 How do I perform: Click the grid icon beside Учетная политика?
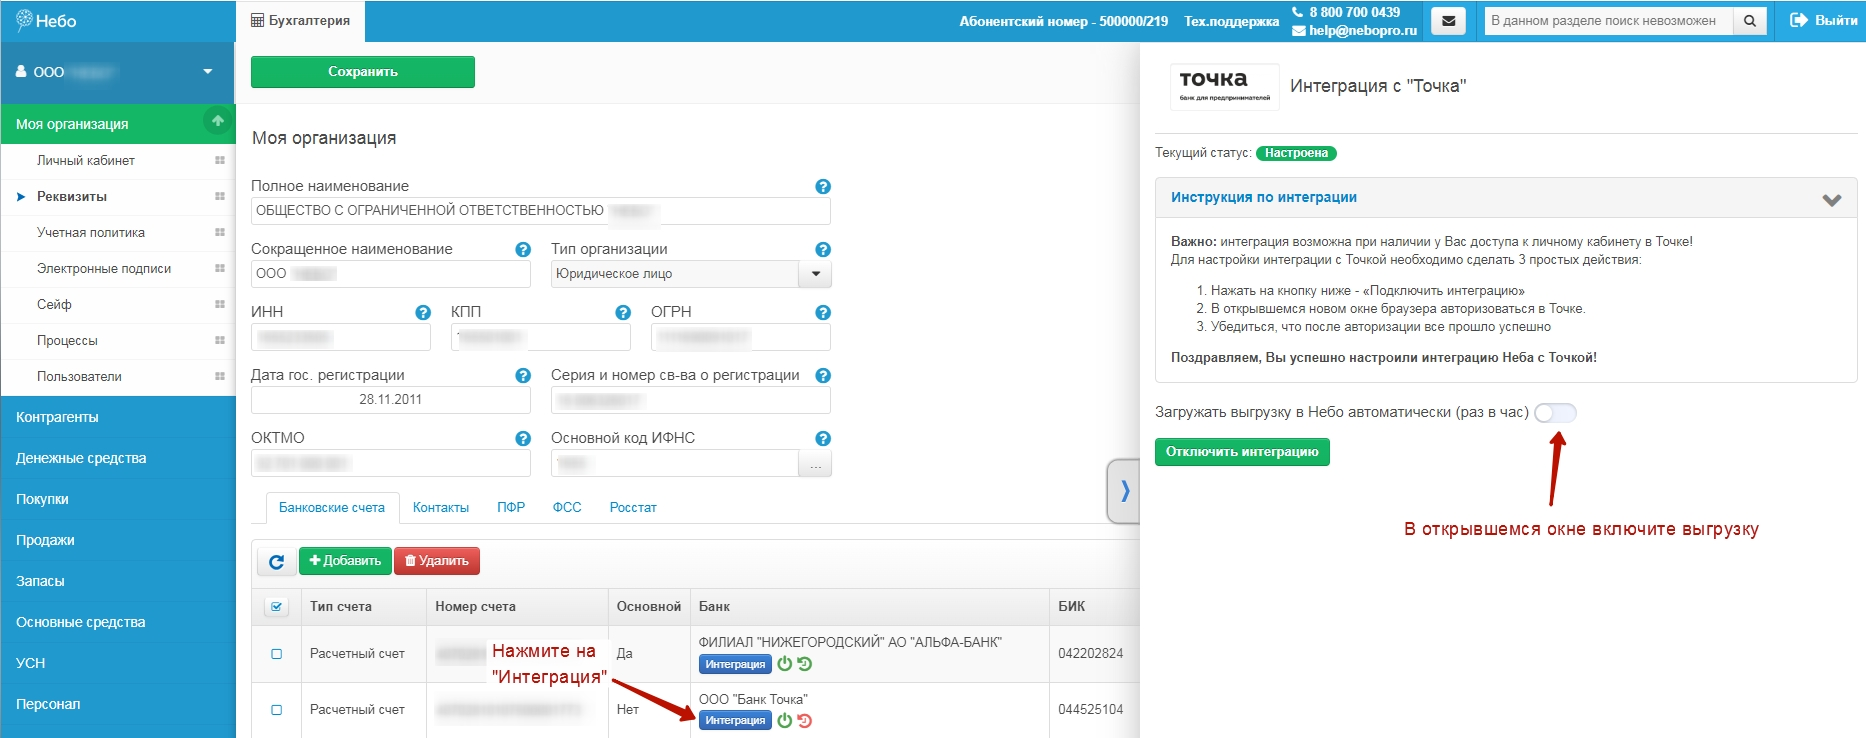coord(220,233)
